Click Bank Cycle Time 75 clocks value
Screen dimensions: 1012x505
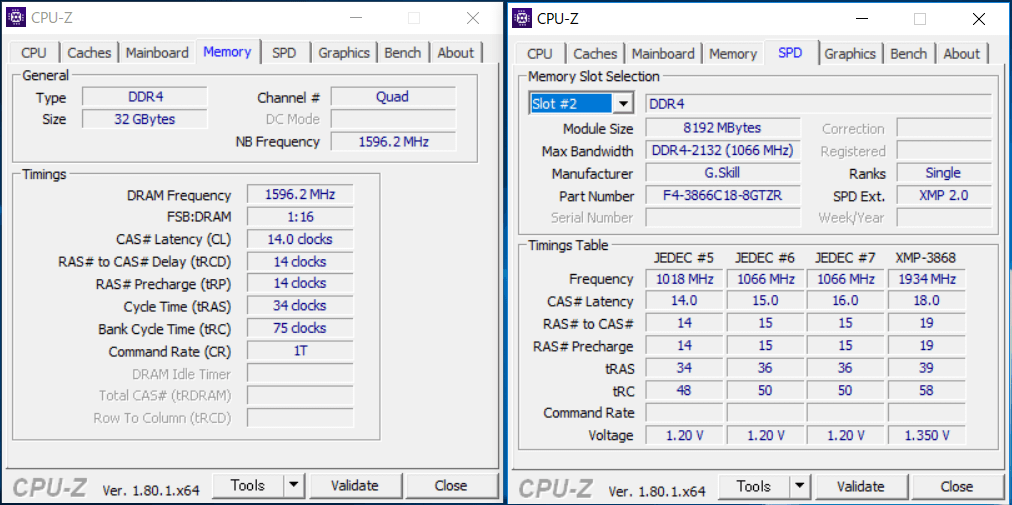(300, 328)
